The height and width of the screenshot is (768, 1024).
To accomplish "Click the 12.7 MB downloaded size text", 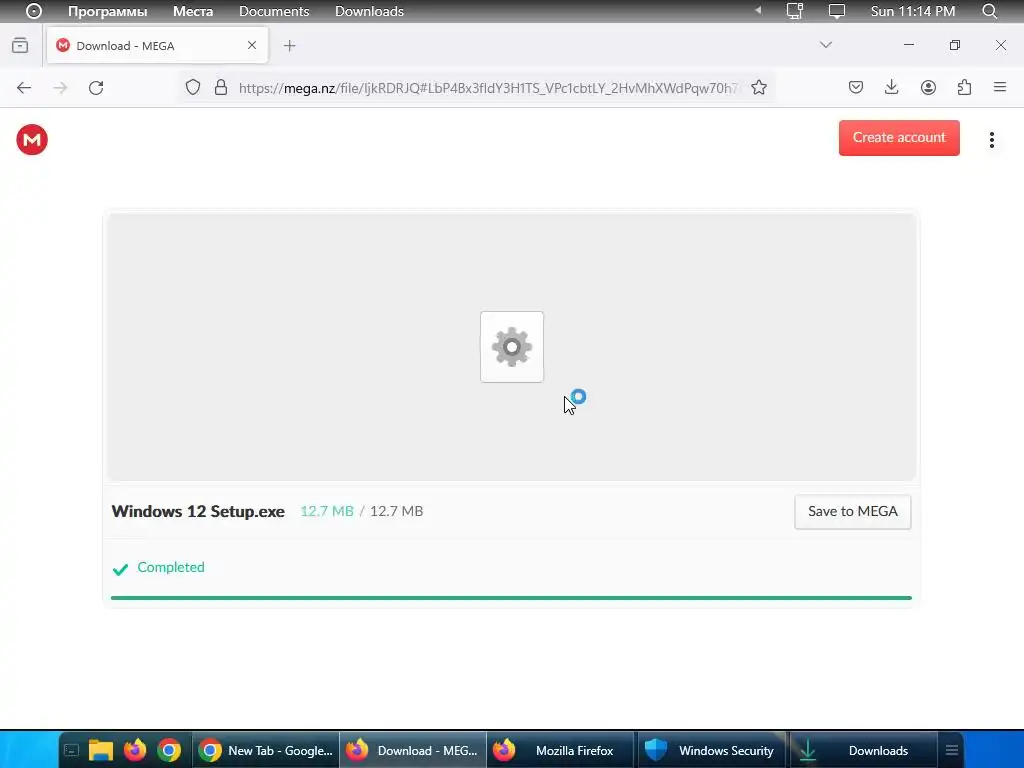I will (x=327, y=511).
